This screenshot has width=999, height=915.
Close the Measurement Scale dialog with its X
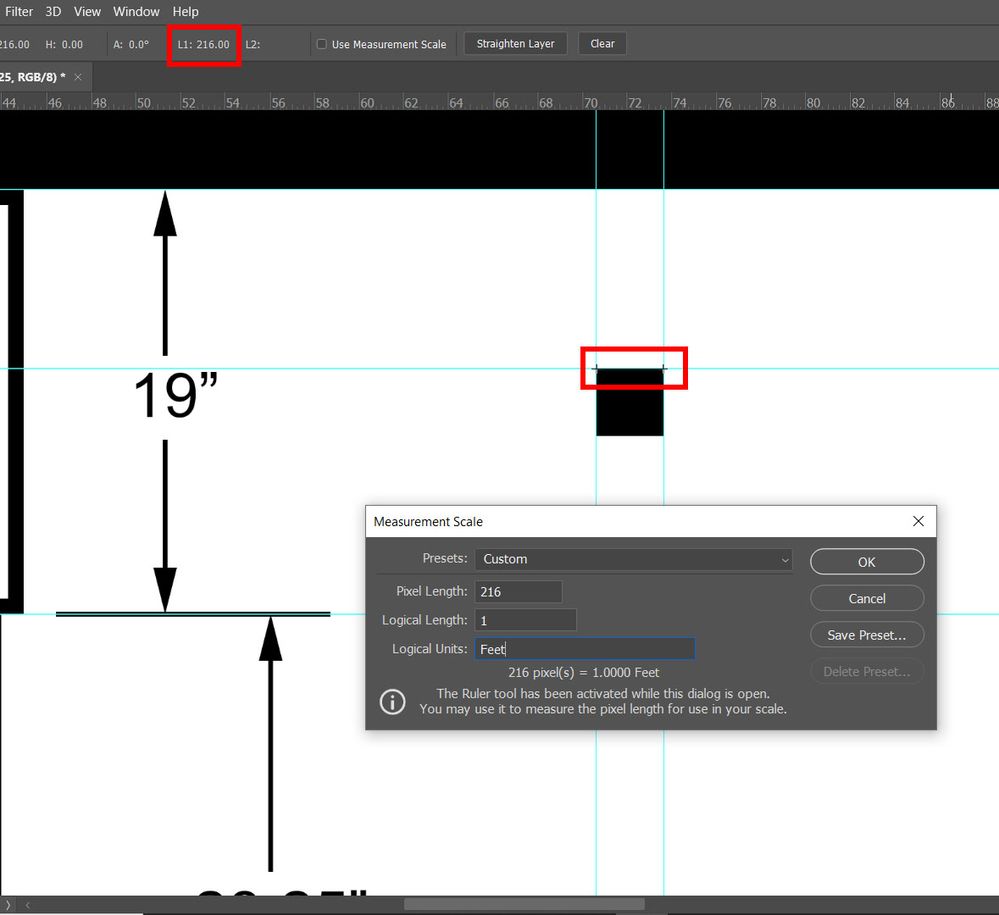(x=918, y=521)
